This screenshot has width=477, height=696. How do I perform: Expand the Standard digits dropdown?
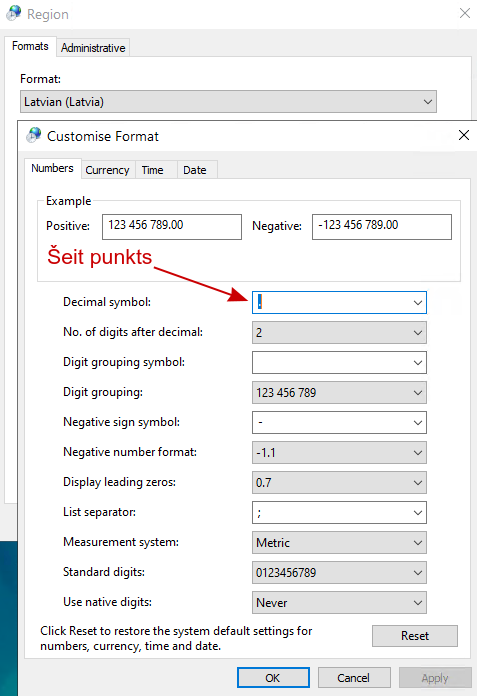[x=339, y=573]
